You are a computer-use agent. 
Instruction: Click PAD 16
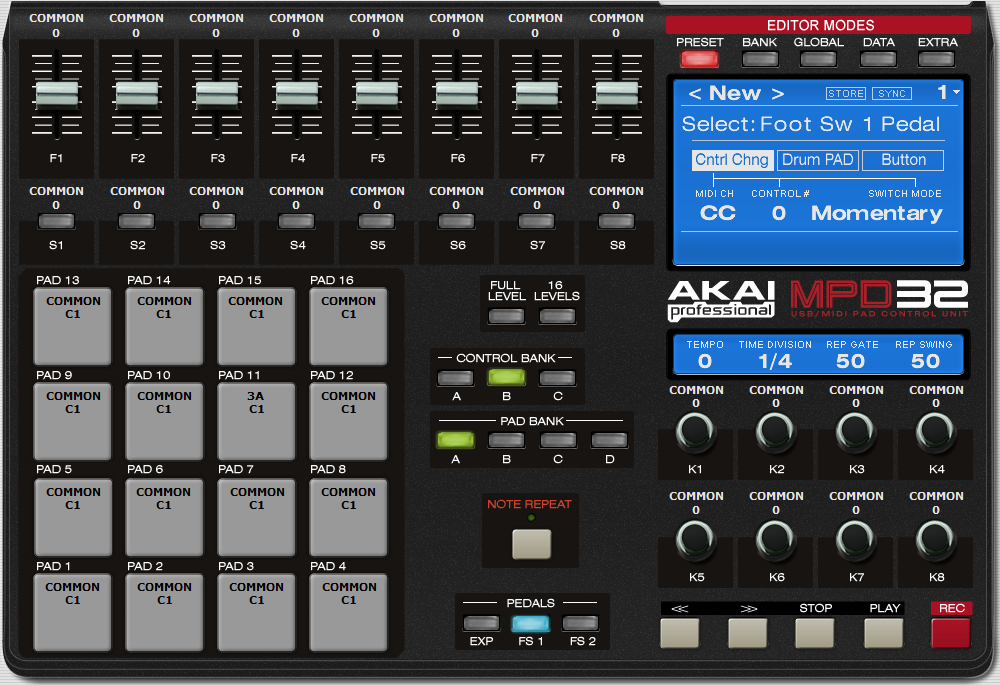(348, 327)
